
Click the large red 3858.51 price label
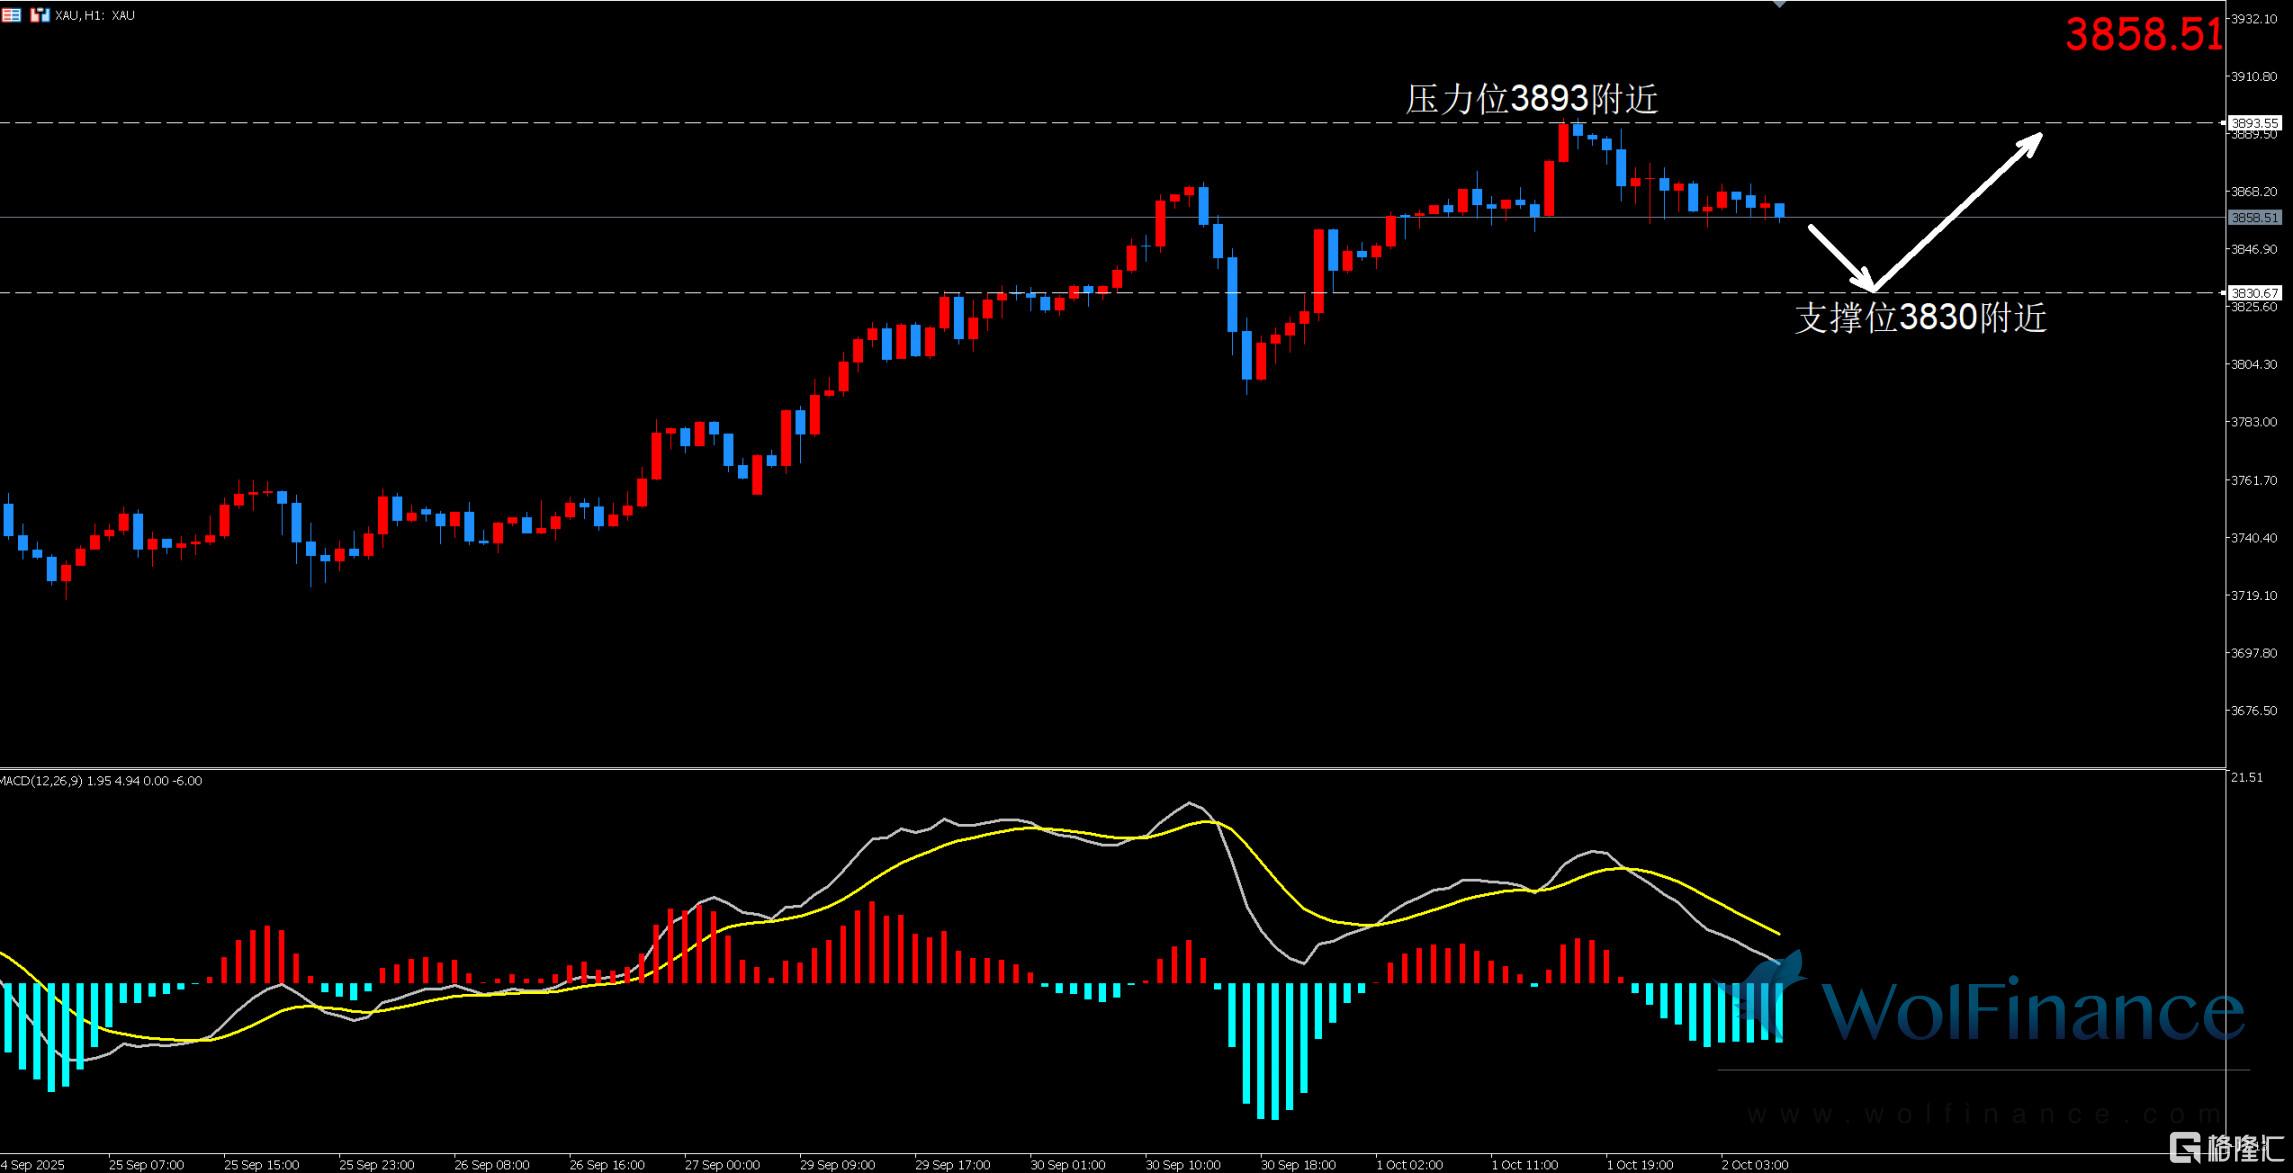click(x=2143, y=35)
